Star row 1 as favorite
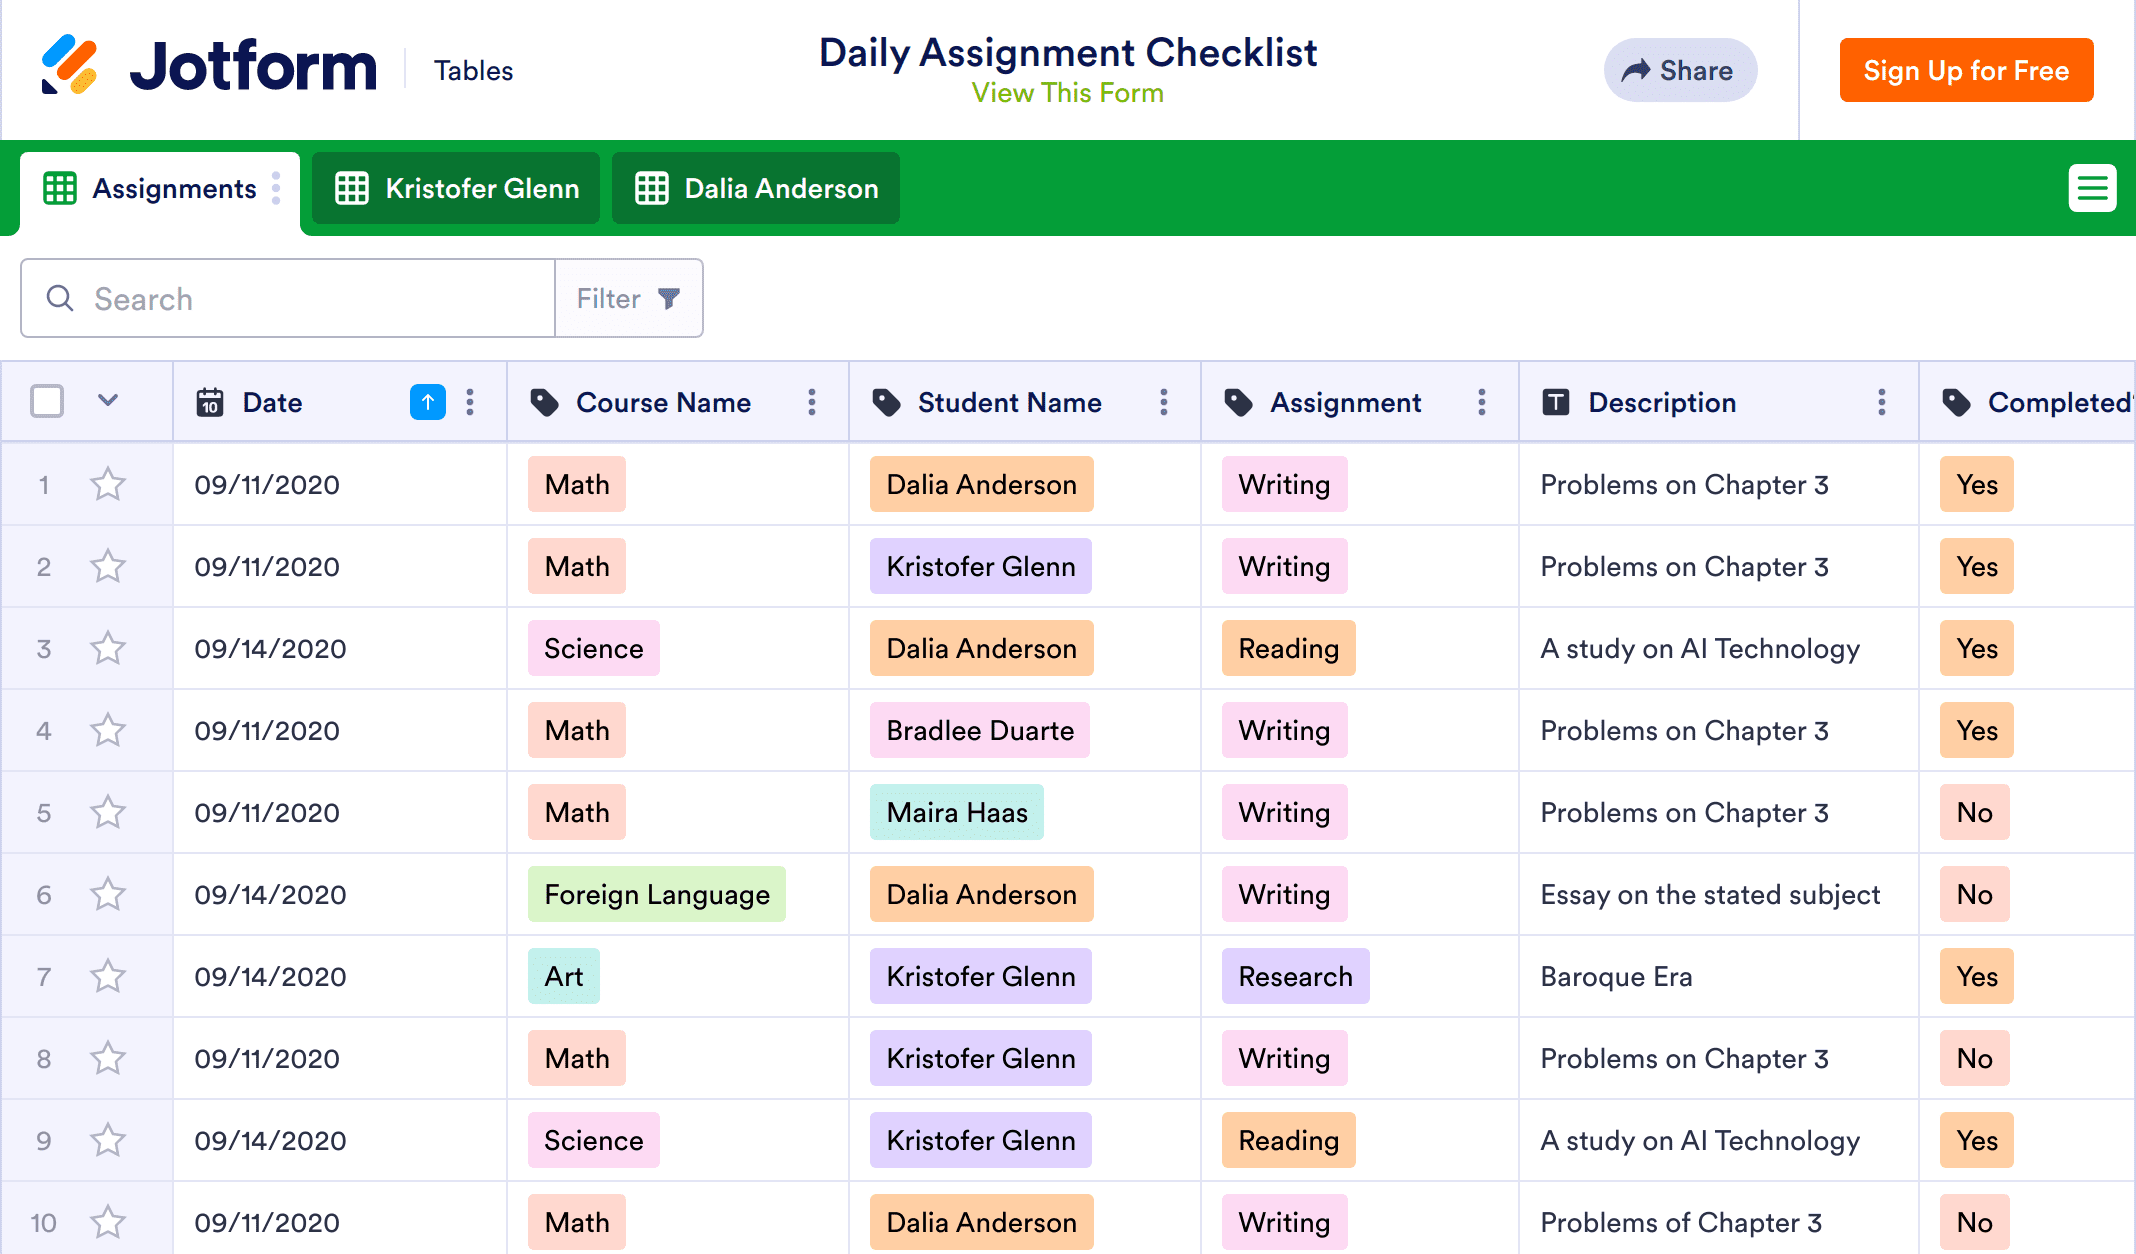The width and height of the screenshot is (2136, 1254). click(108, 485)
